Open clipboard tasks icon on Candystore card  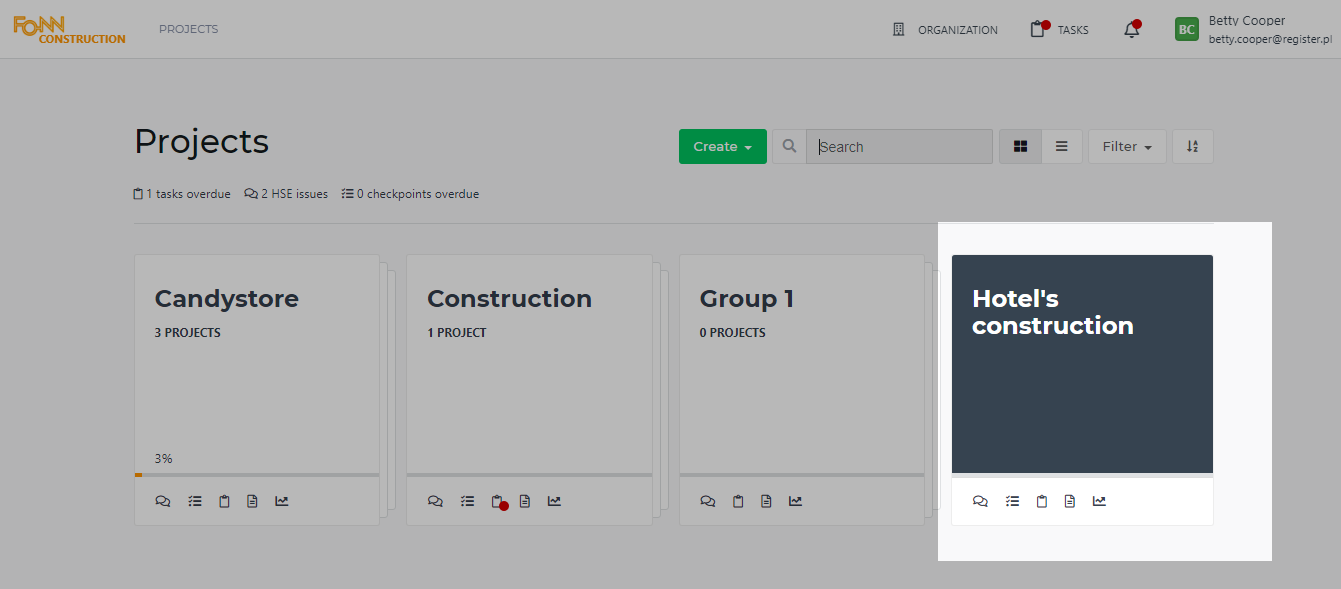224,501
